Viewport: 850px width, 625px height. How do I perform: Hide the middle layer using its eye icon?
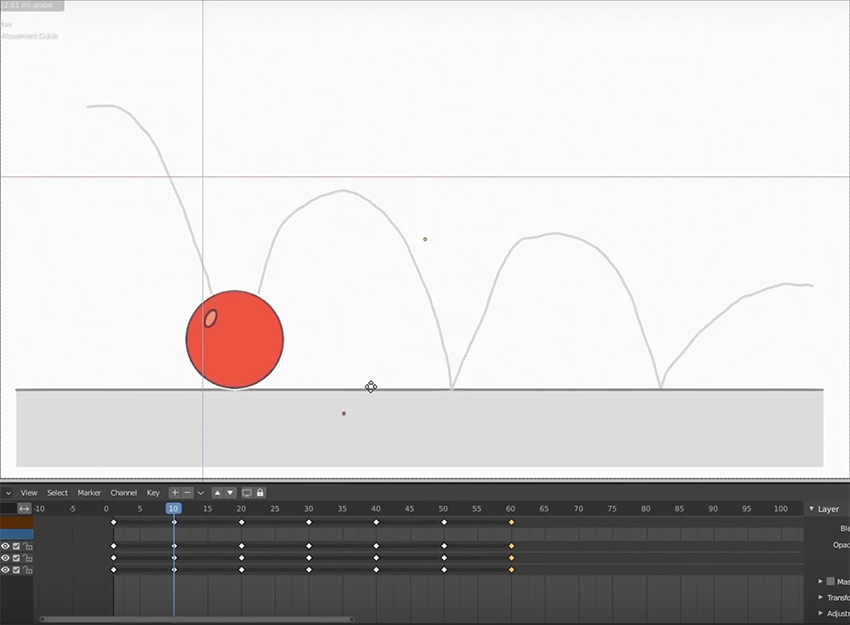(x=5, y=558)
